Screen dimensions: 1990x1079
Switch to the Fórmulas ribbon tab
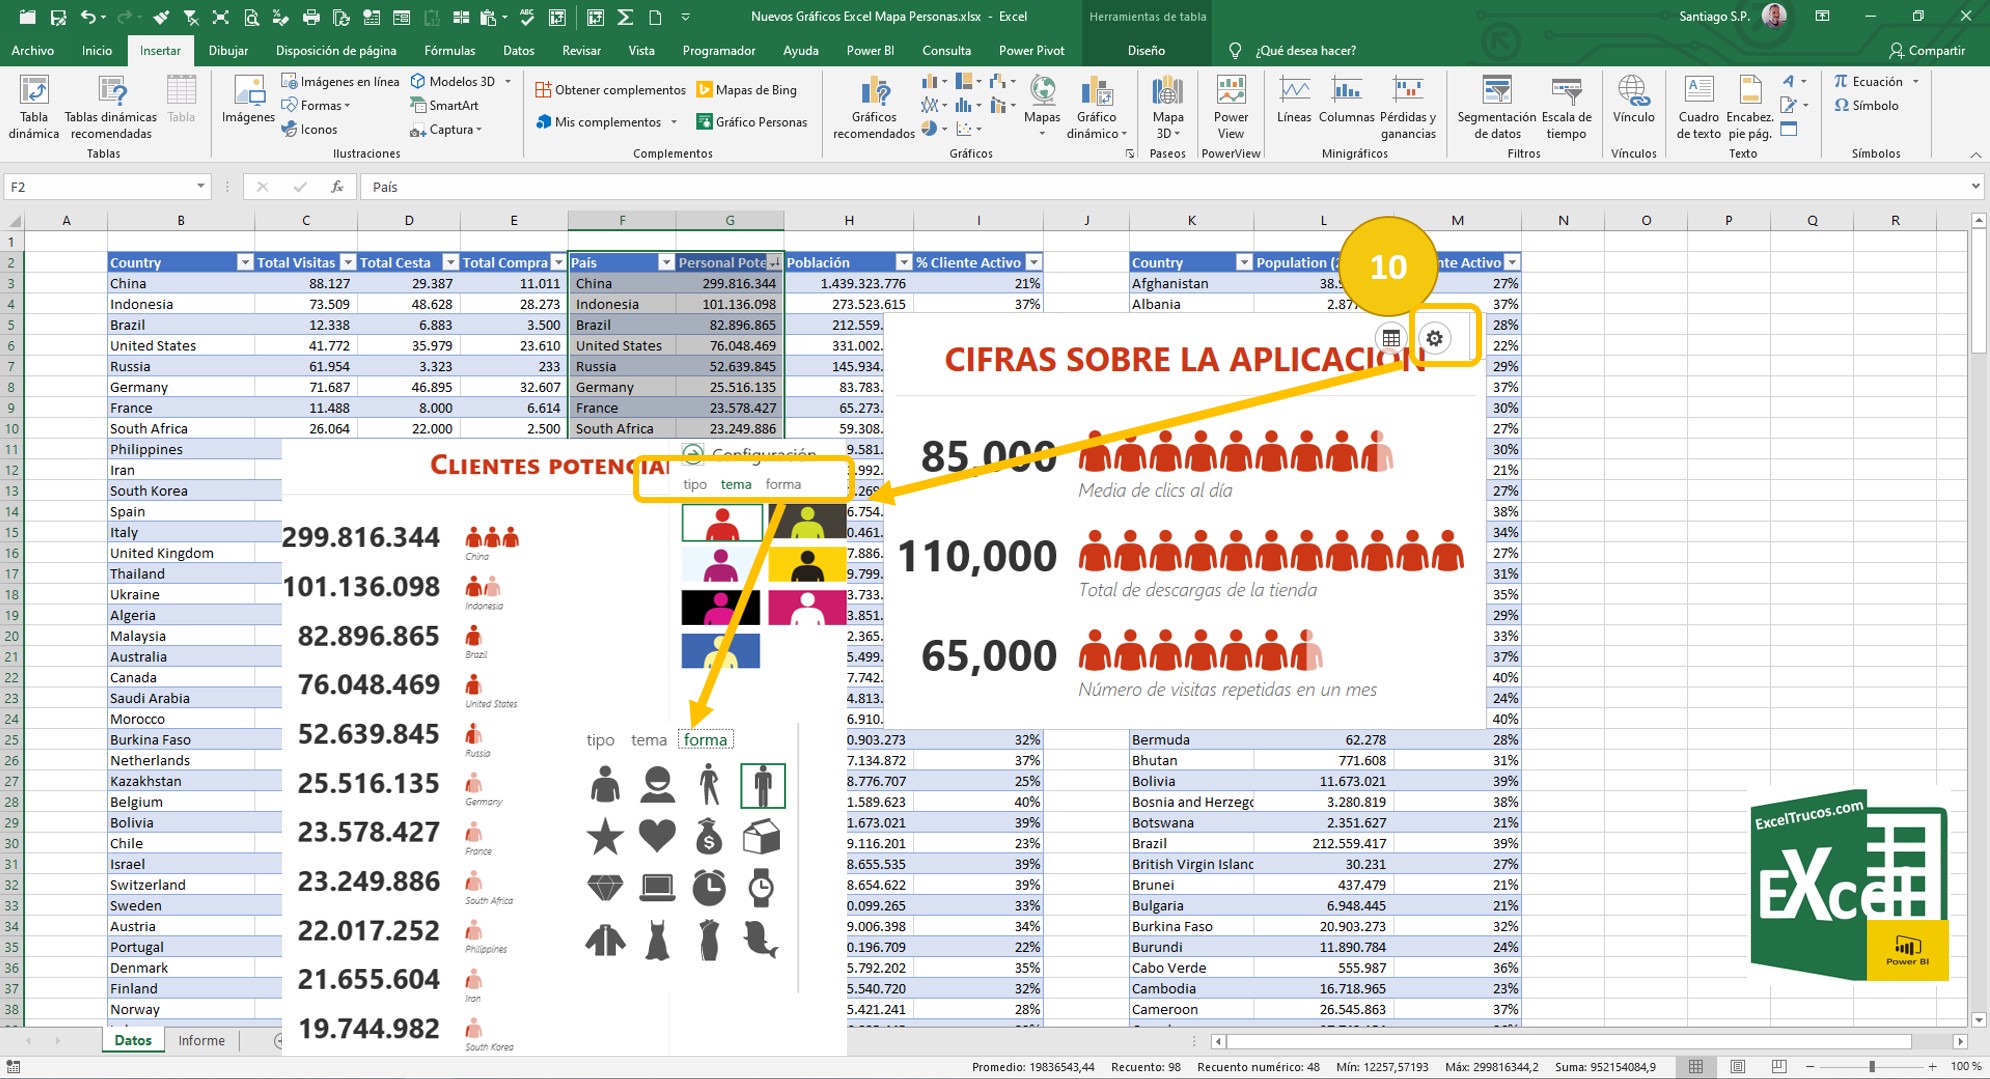tap(449, 50)
